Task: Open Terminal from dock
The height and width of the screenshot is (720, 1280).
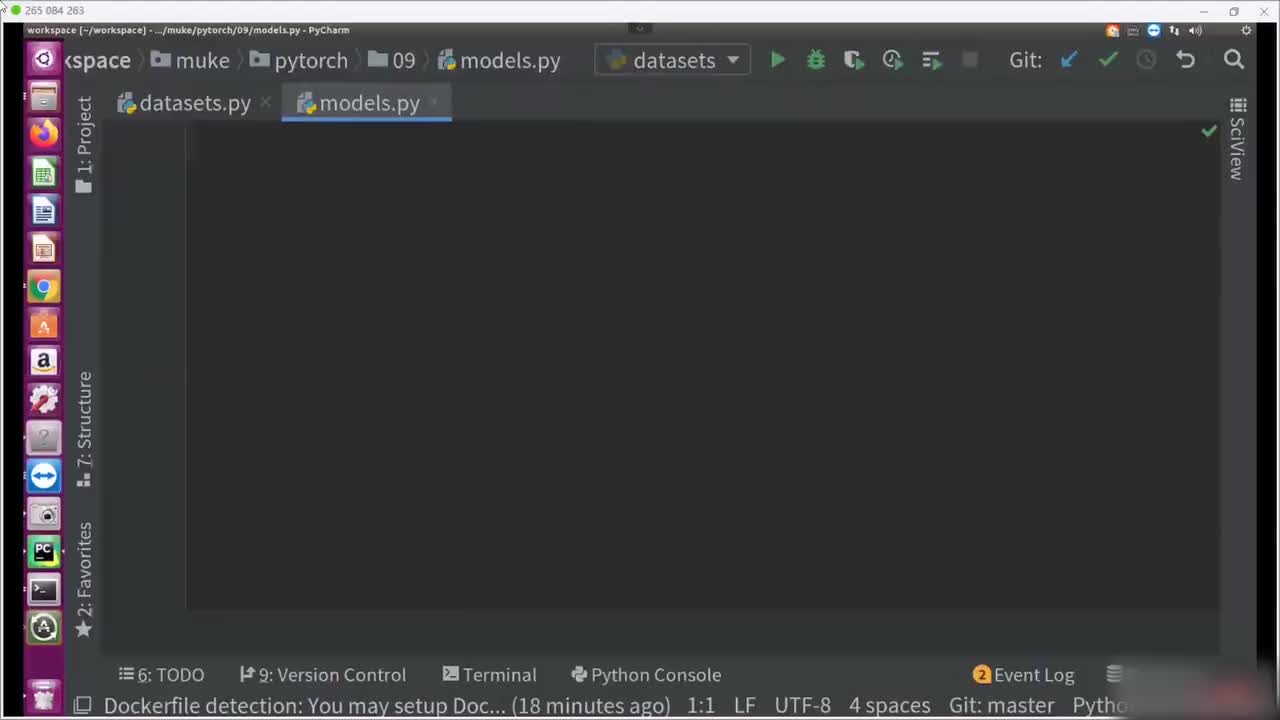Action: [x=43, y=589]
